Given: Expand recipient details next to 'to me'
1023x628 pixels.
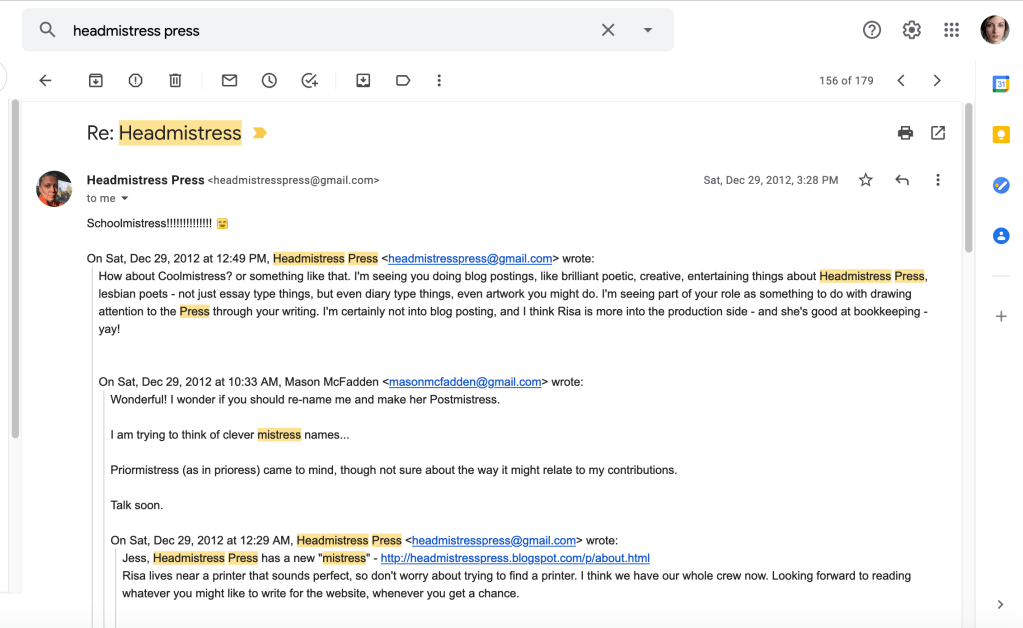Looking at the screenshot, I should (125, 199).
